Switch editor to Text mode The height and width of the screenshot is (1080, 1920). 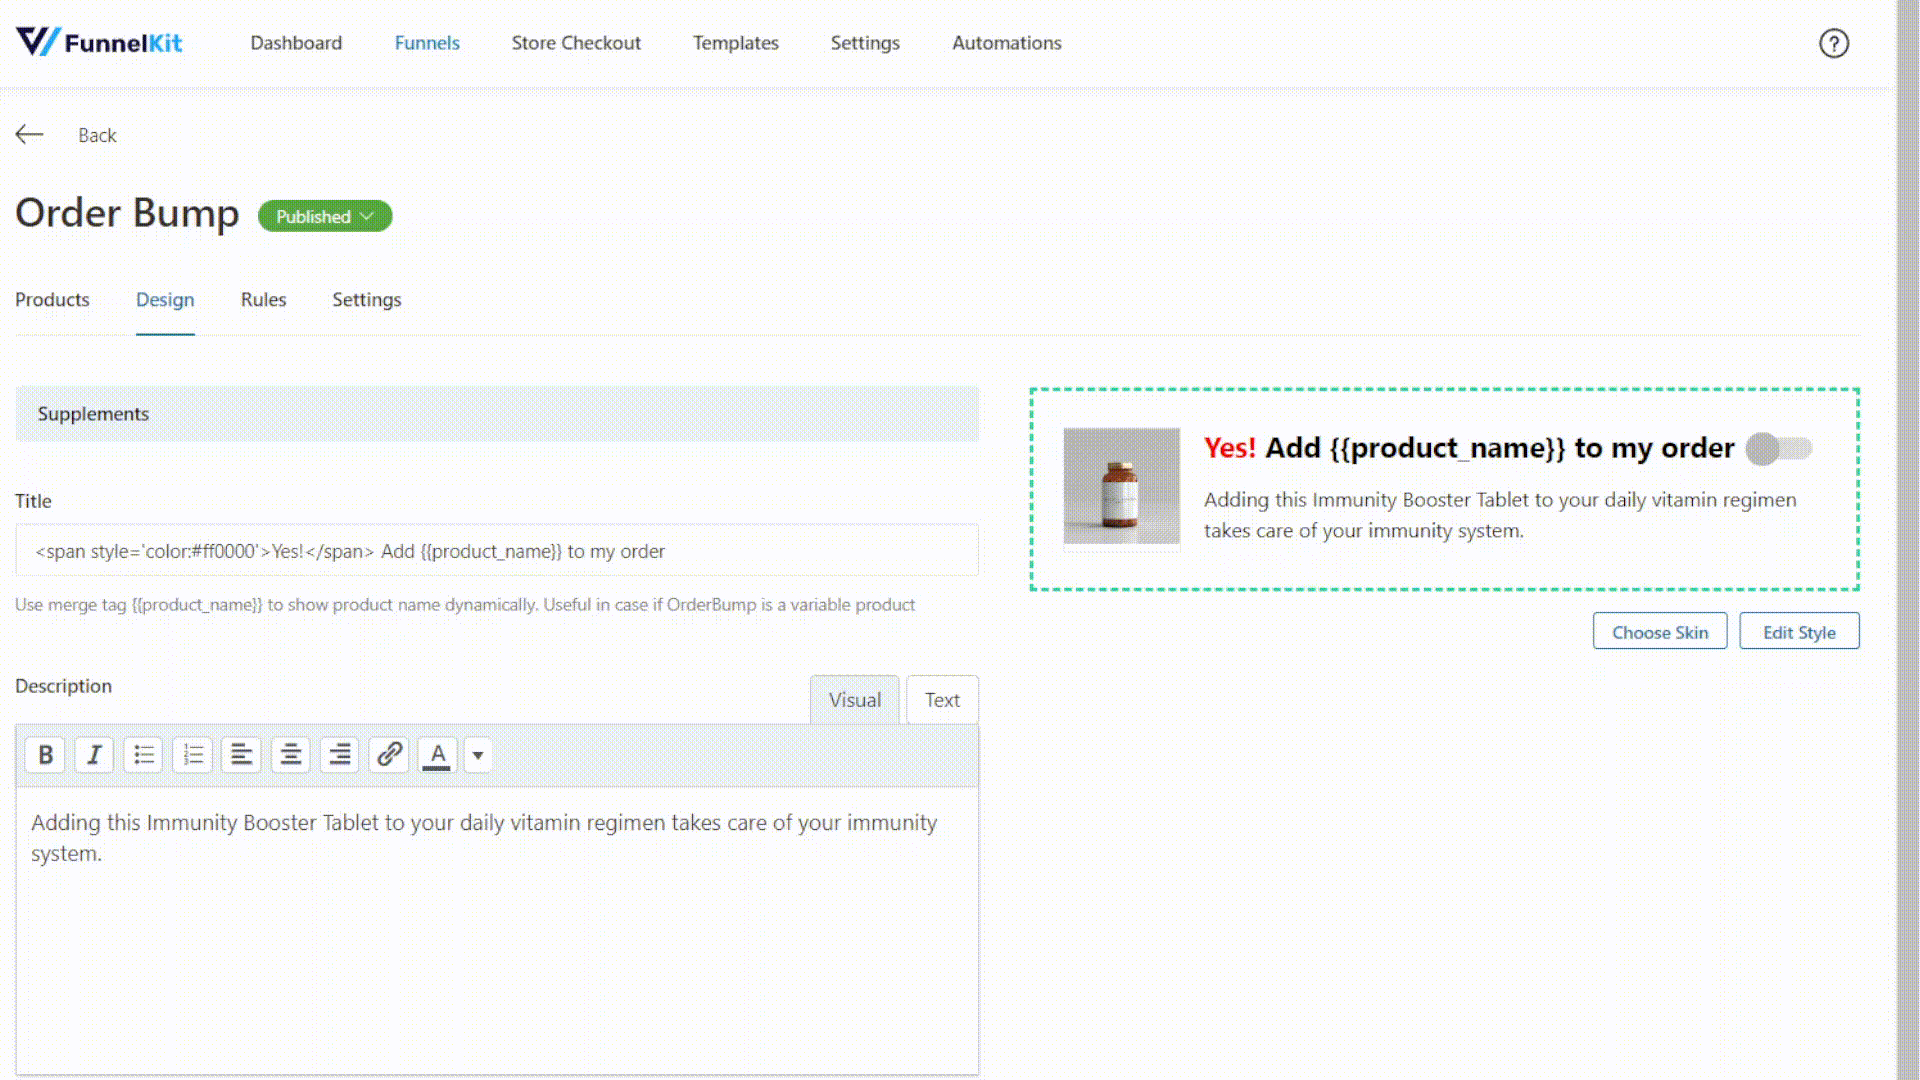click(942, 700)
